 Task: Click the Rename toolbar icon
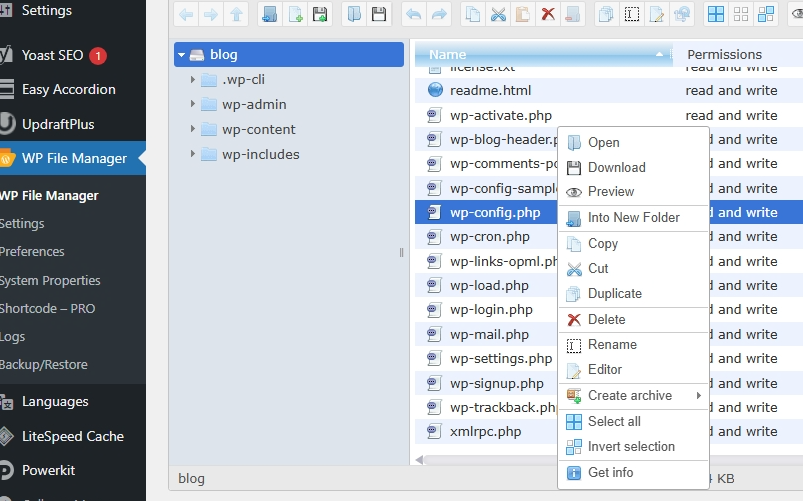632,14
